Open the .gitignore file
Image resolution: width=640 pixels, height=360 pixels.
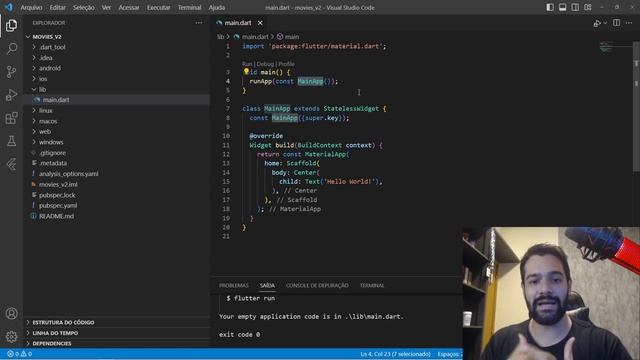tap(116, 153)
